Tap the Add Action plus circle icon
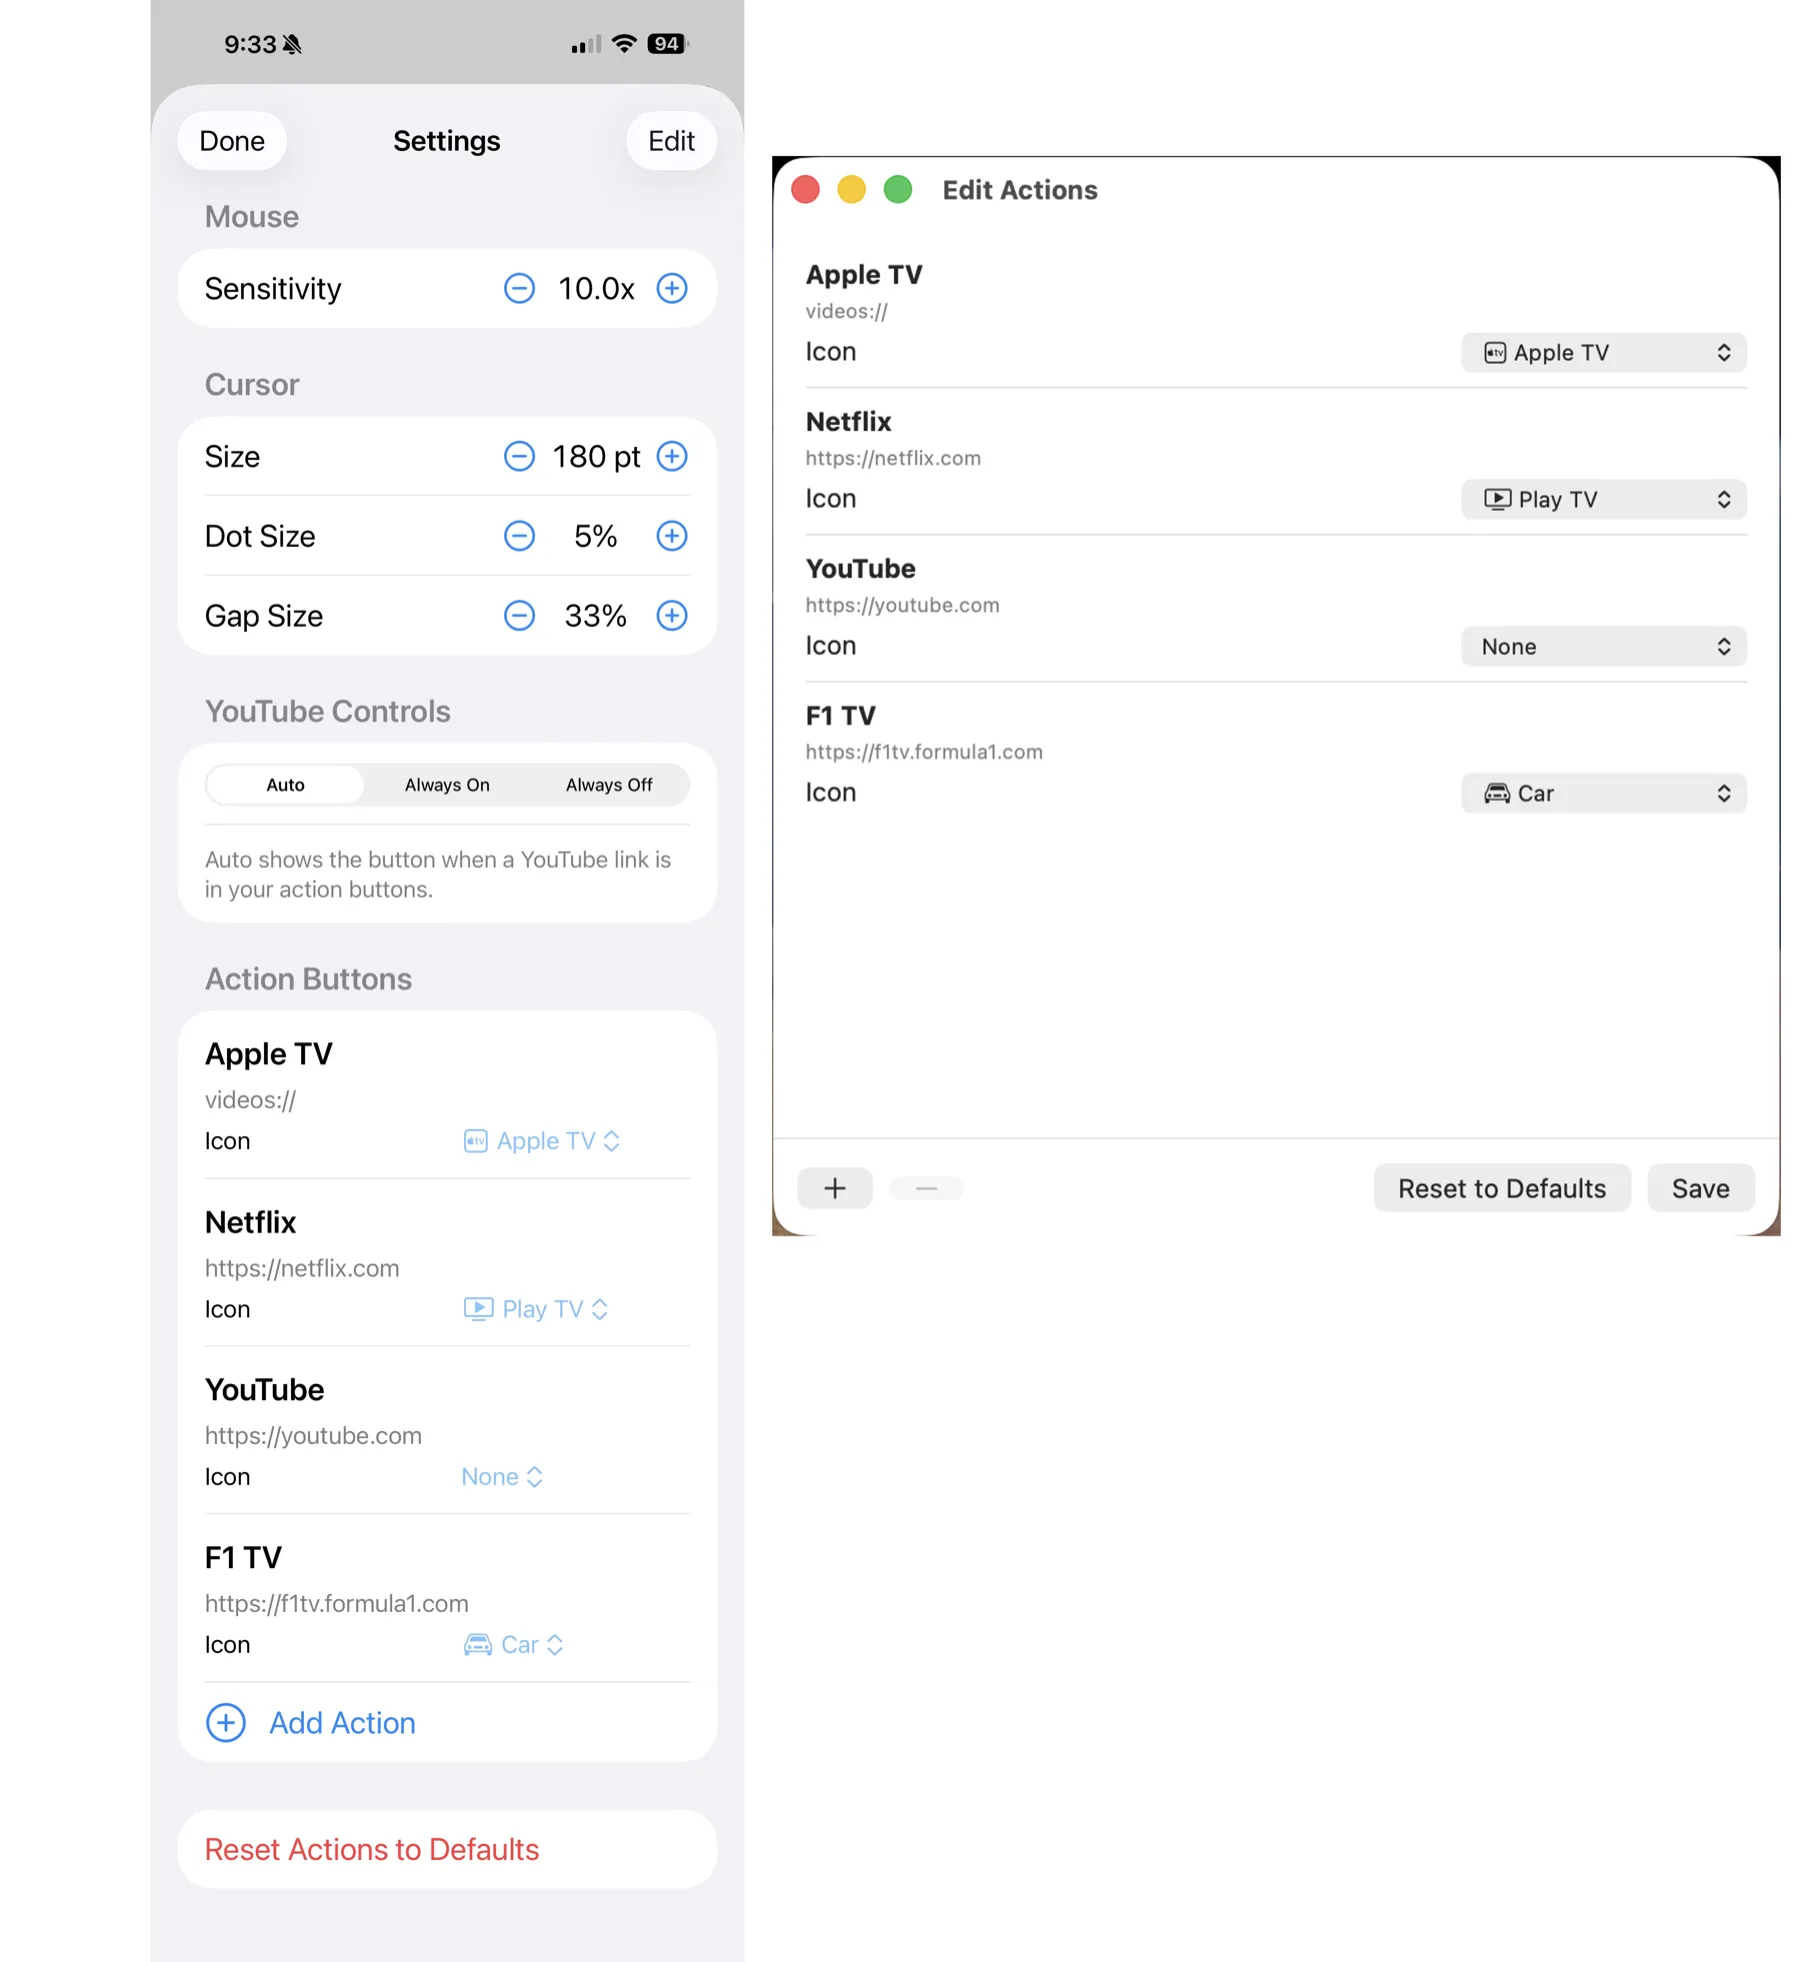Image resolution: width=1800 pixels, height=1962 pixels. 226,1723
